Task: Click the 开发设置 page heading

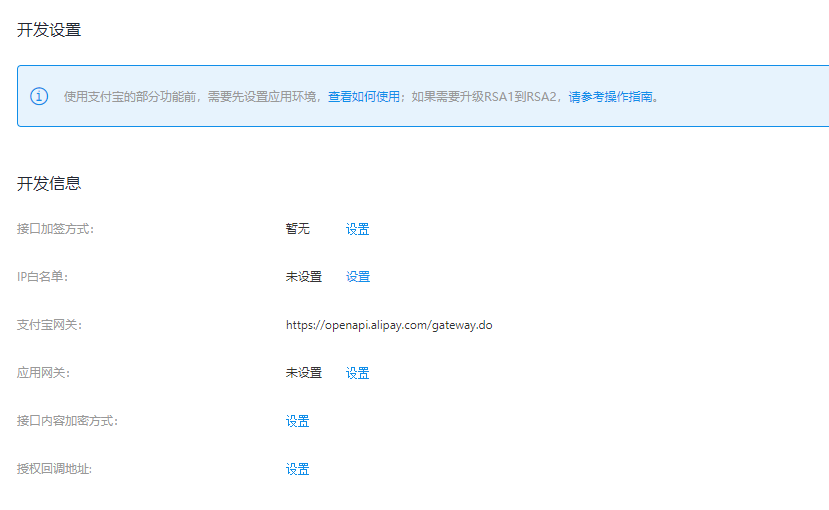Action: (49, 30)
